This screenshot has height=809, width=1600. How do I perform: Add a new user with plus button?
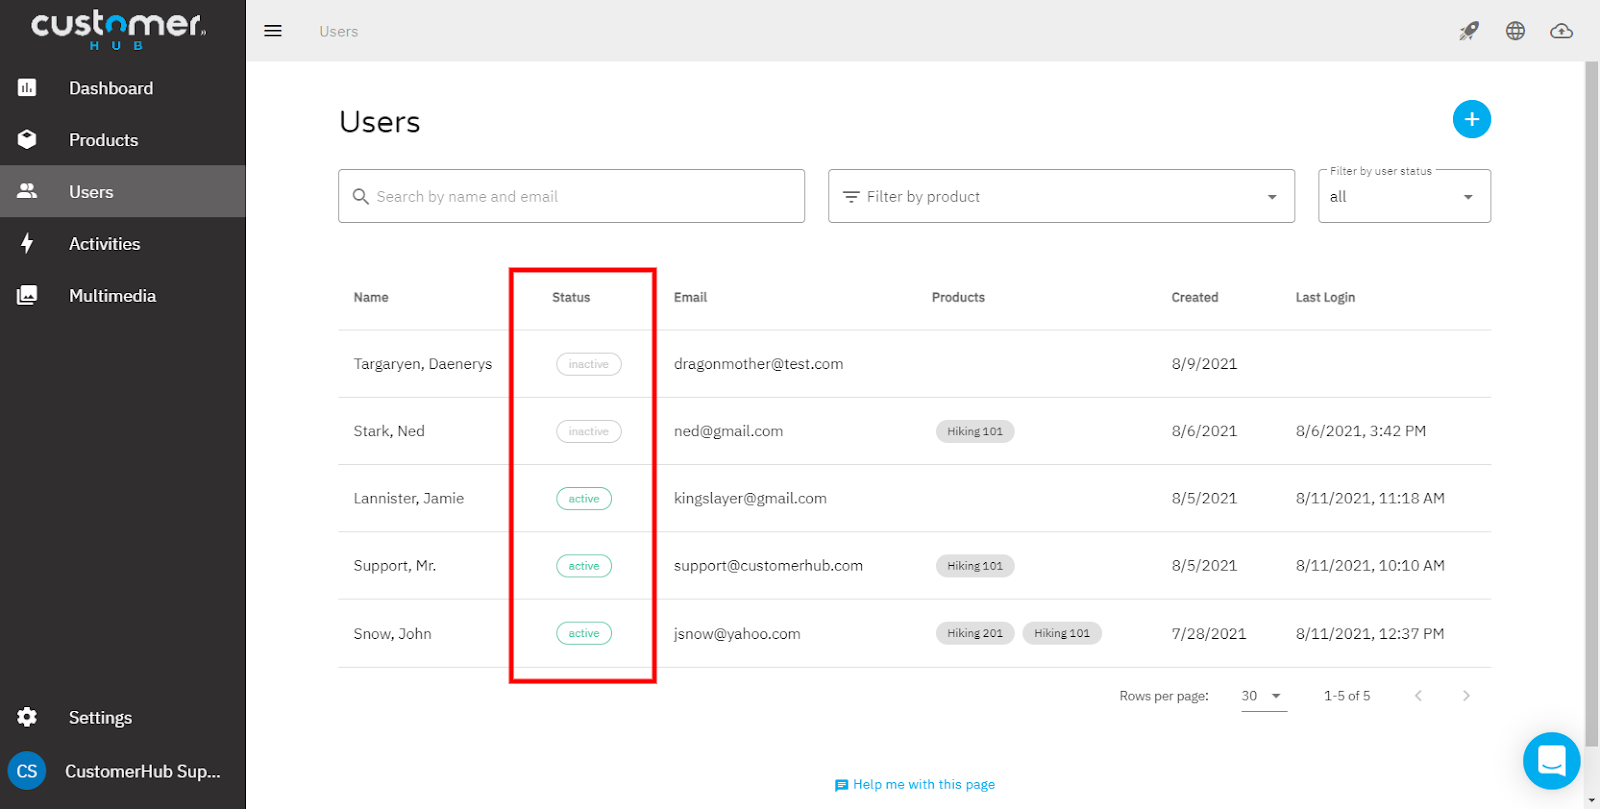[x=1472, y=119]
